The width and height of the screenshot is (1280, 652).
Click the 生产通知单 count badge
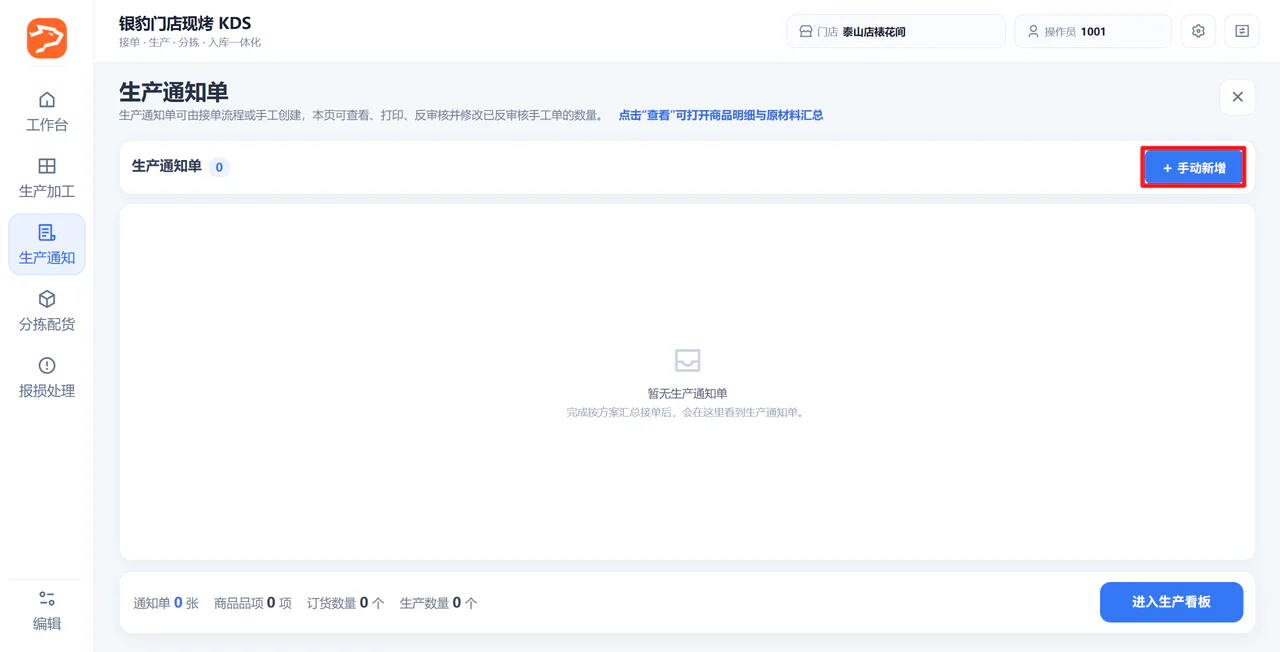tap(219, 167)
